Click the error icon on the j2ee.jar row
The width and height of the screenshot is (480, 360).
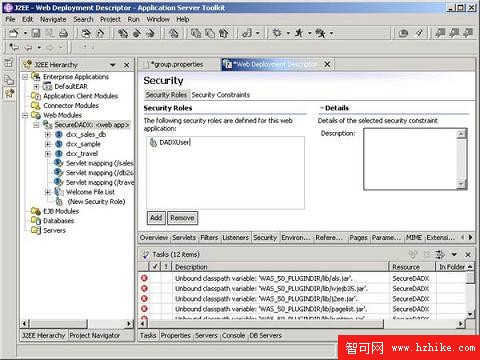pos(144,299)
